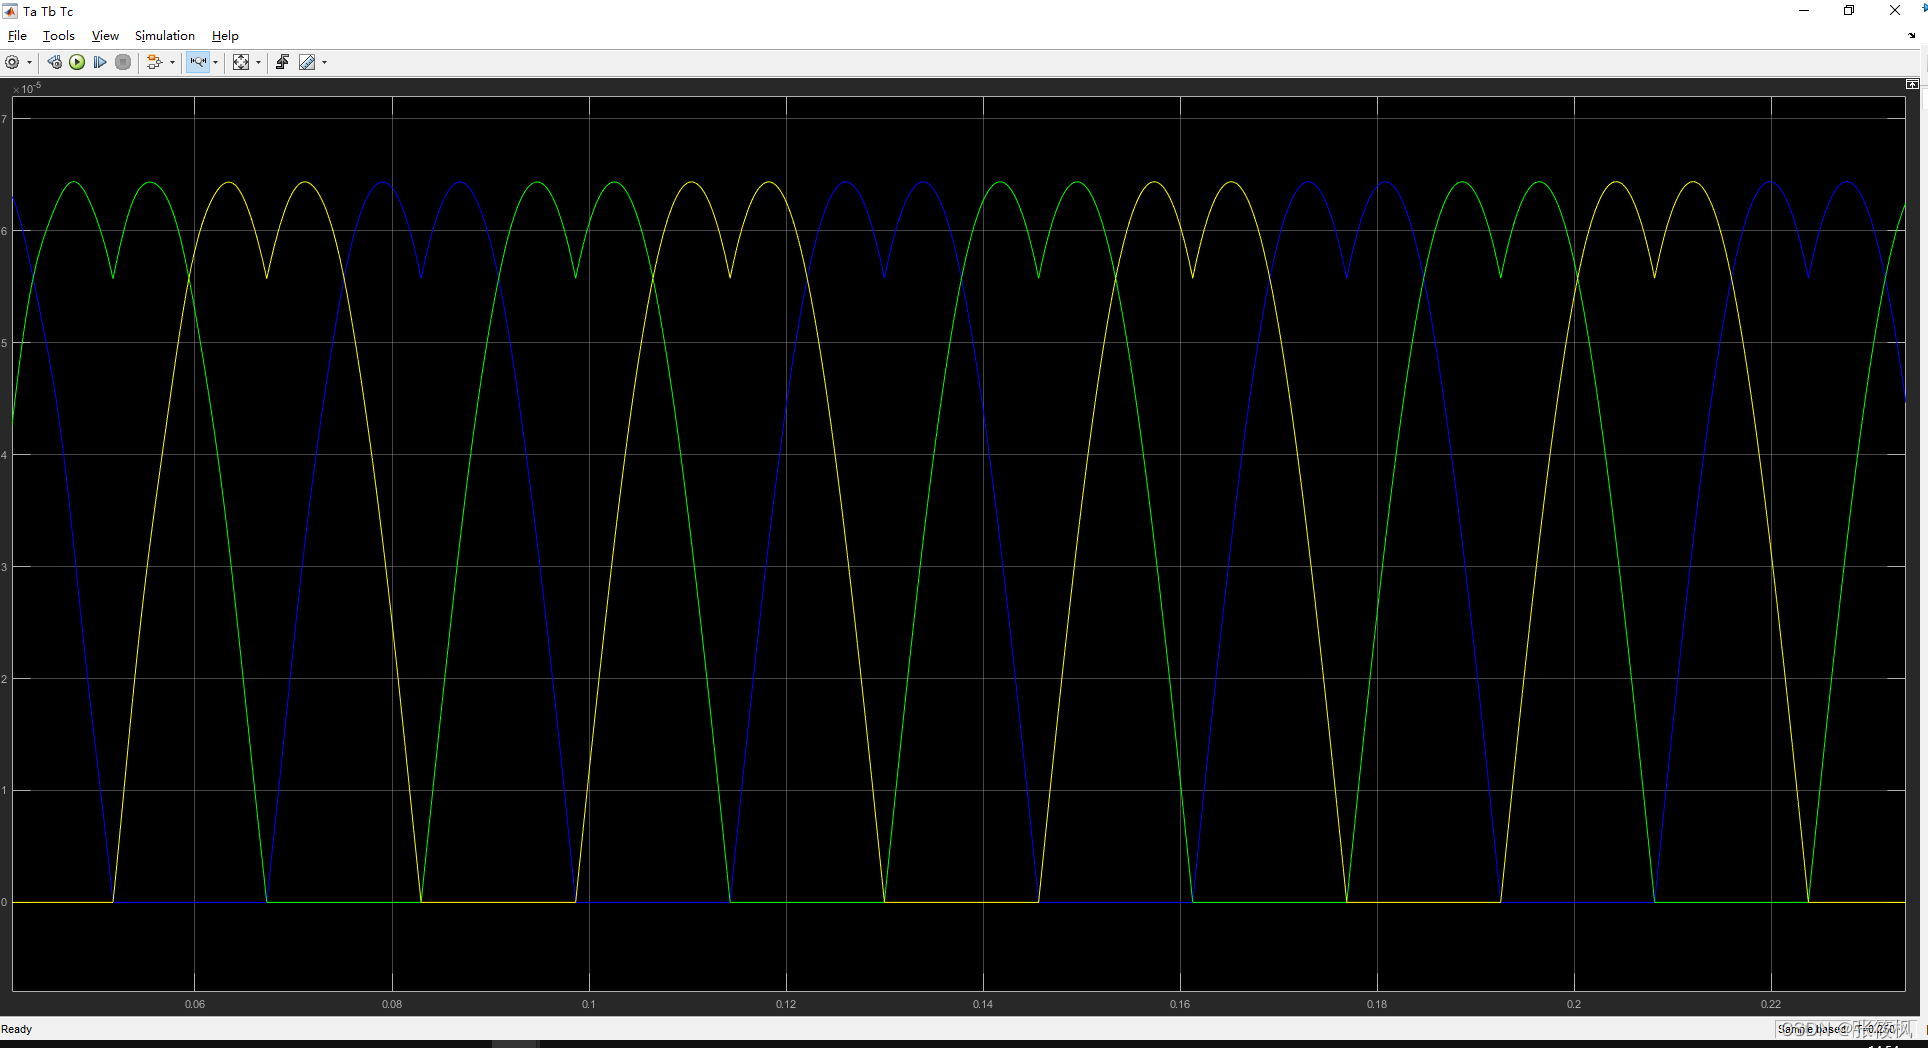The height and width of the screenshot is (1048, 1928).
Task: Click Scale Axes Limits icon
Action: point(241,62)
